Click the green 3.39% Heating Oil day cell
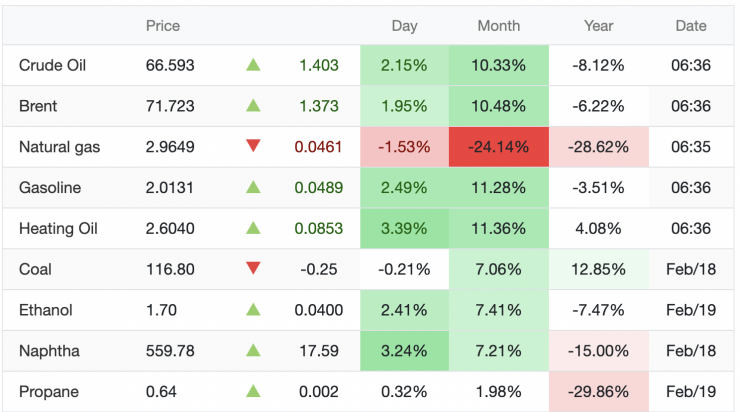This screenshot has height=412, width=740. [404, 229]
